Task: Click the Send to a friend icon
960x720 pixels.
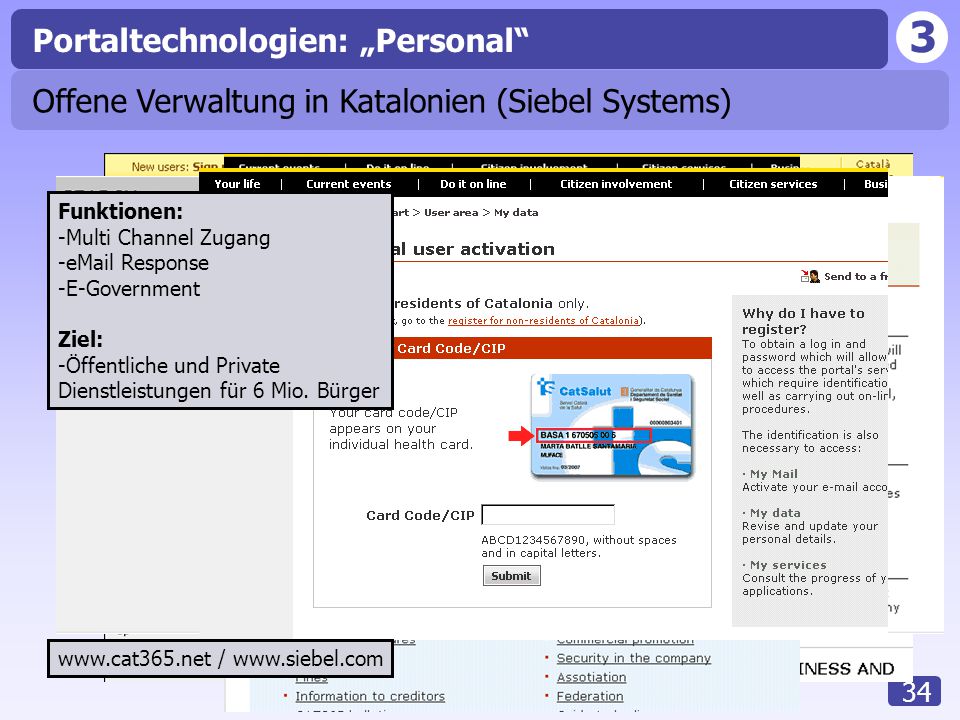Action: (x=810, y=276)
